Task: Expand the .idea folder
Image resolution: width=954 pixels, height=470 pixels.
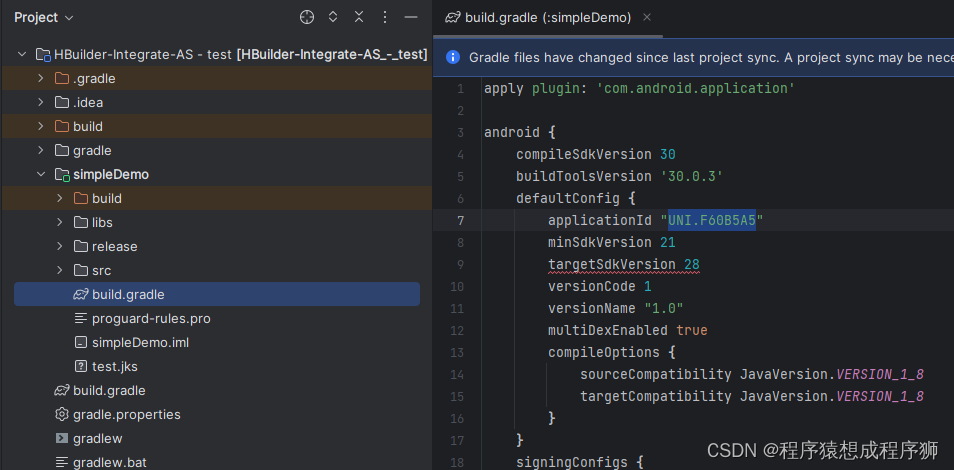Action: point(41,102)
